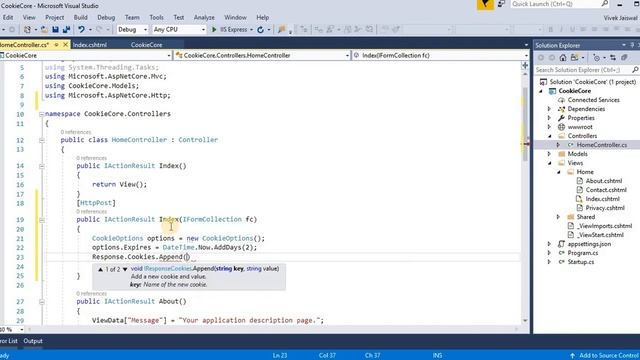The height and width of the screenshot is (360, 640).
Task: Open the Any CPU platform dropdown
Action: click(203, 29)
